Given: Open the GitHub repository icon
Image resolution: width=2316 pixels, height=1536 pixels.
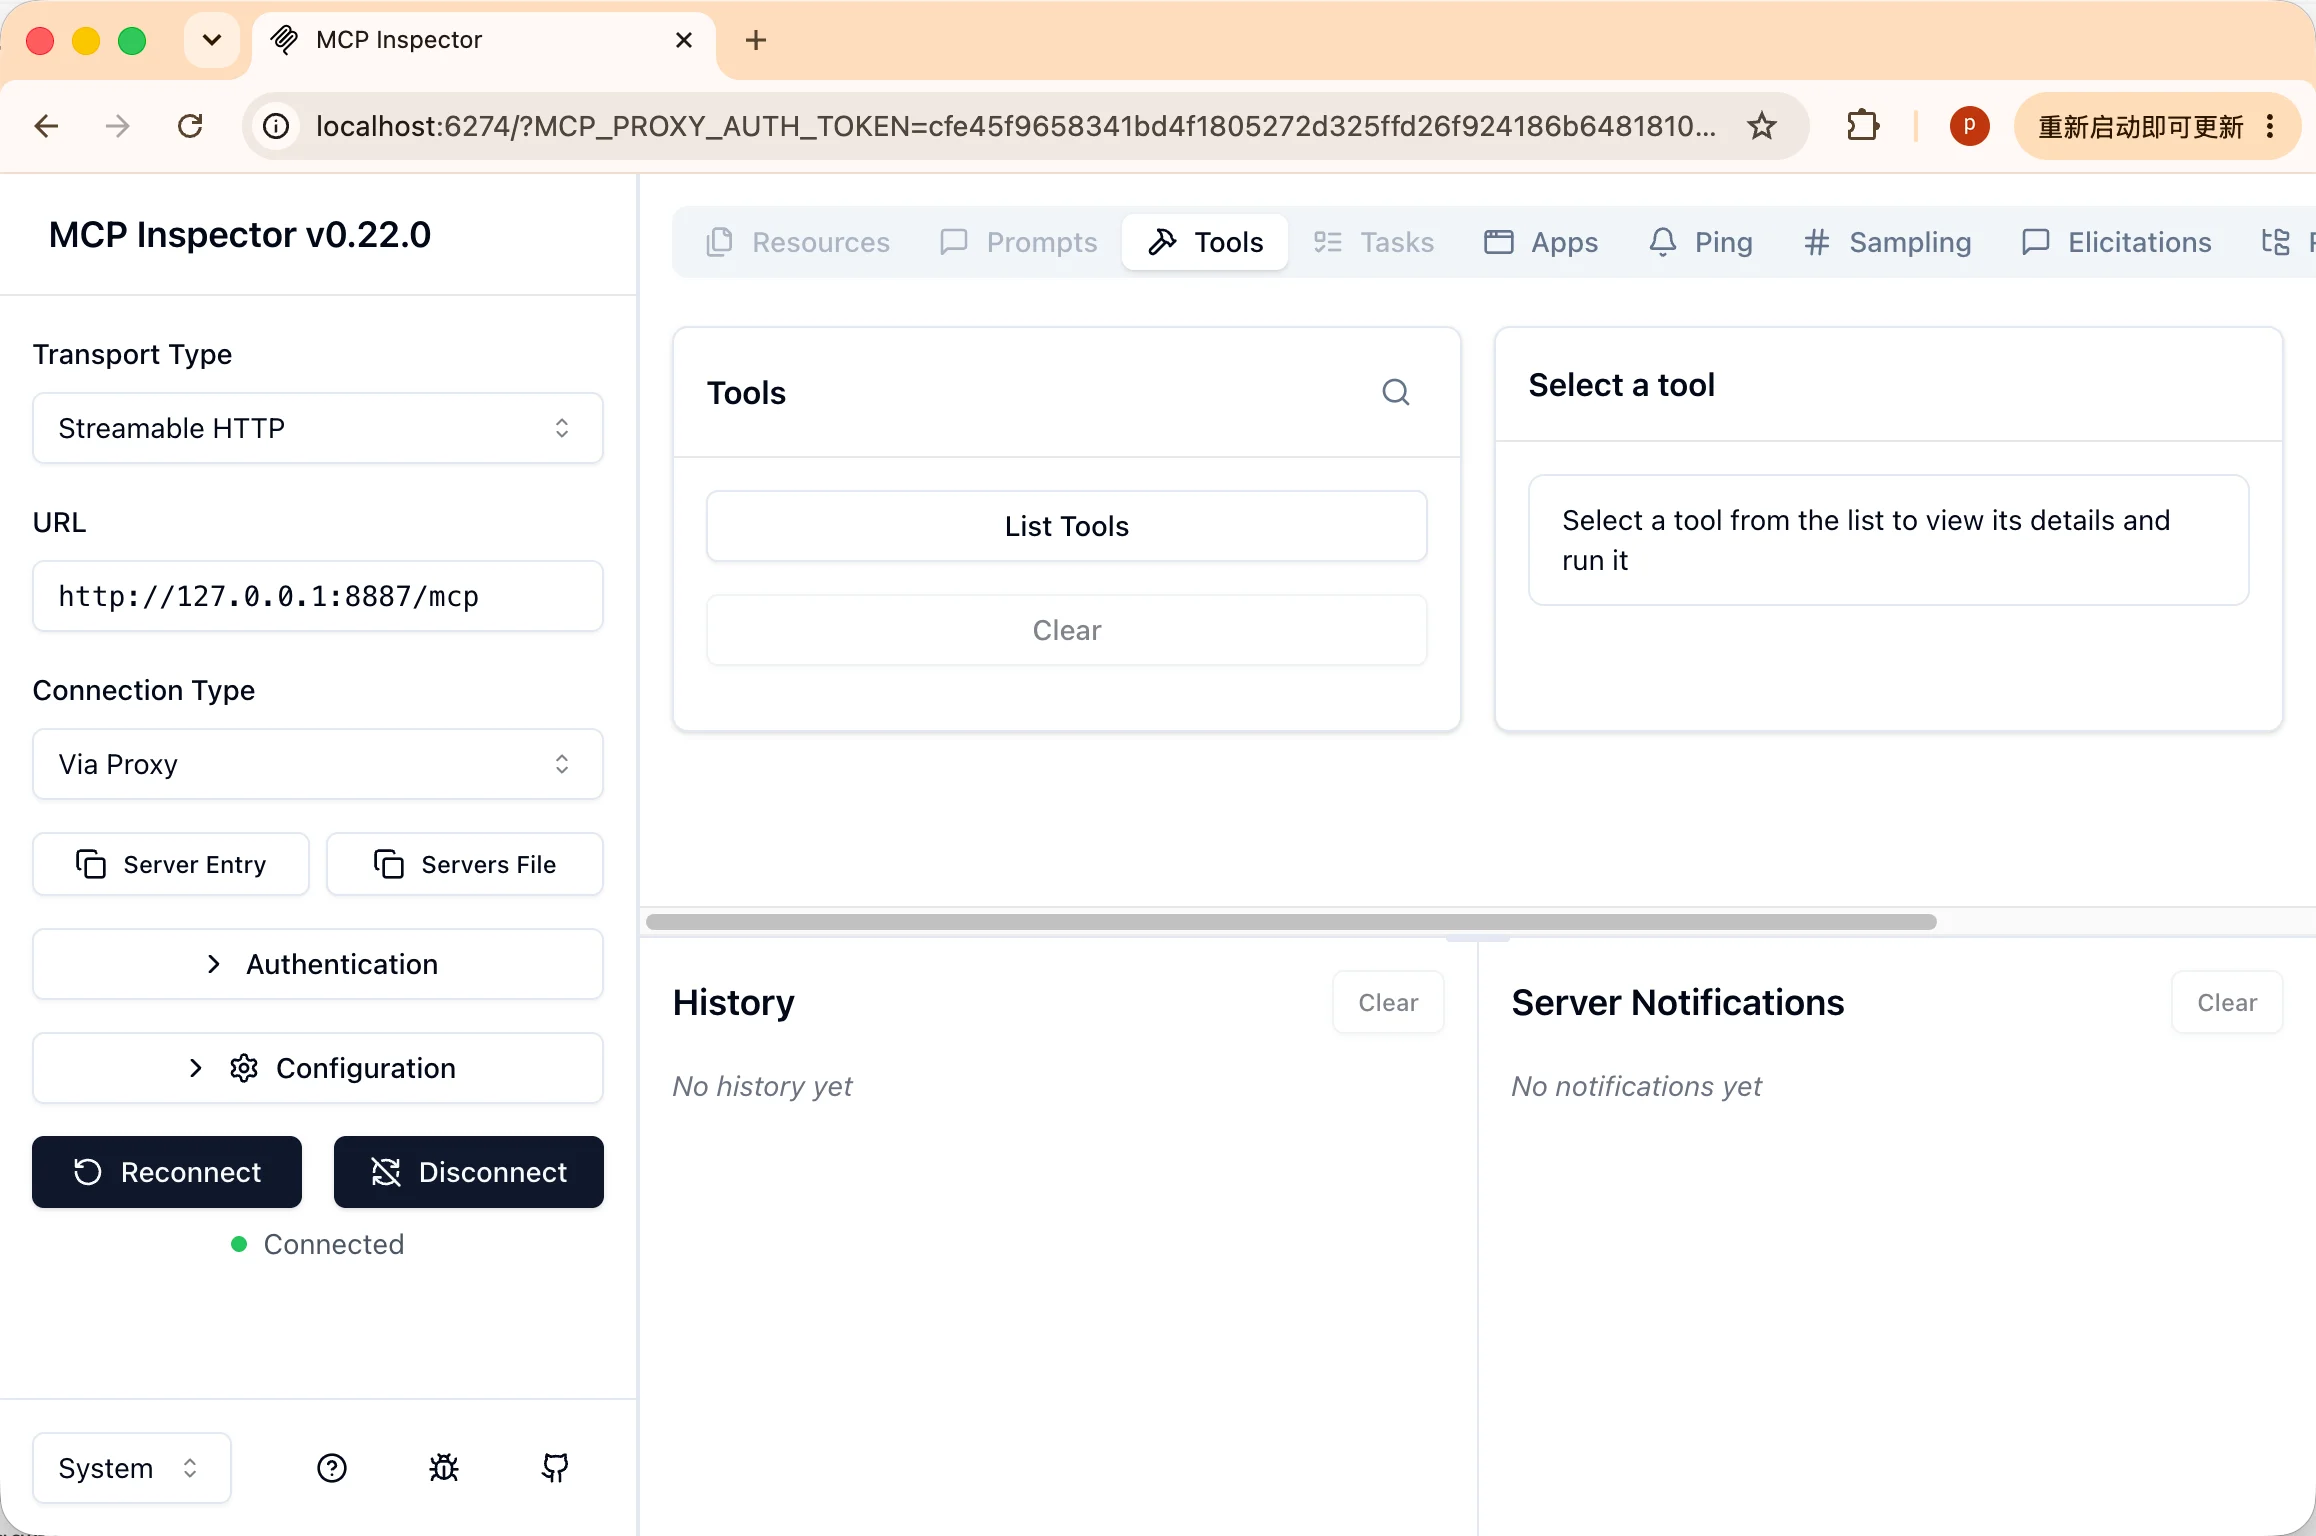Looking at the screenshot, I should tap(555, 1467).
